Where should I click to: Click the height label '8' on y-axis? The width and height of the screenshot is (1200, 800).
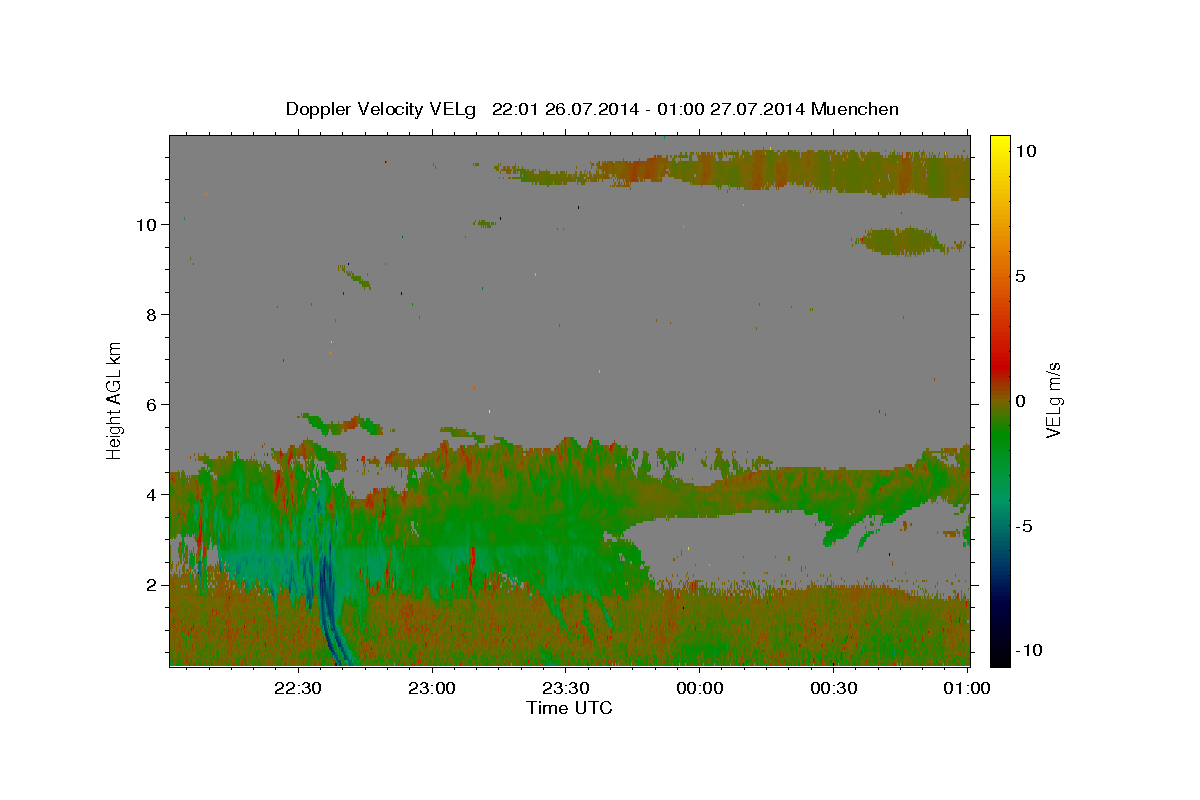tap(152, 315)
